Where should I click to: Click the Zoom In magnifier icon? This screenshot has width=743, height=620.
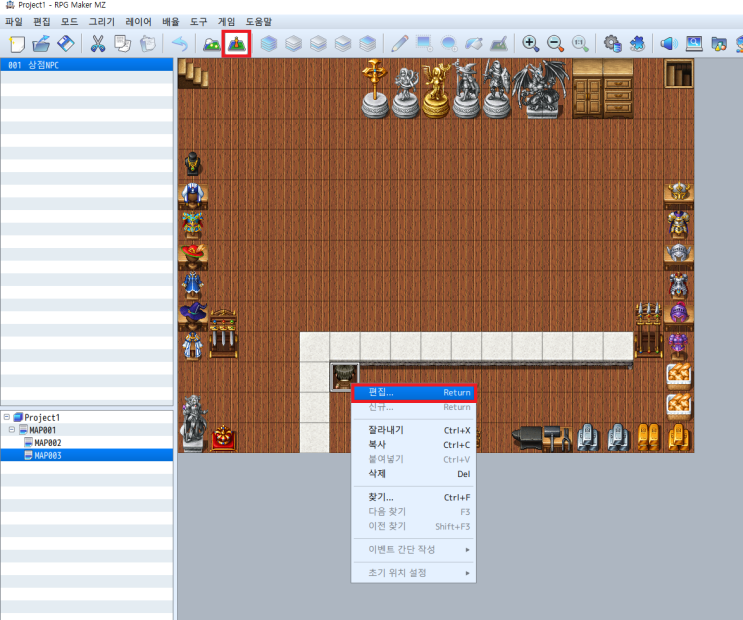point(530,44)
